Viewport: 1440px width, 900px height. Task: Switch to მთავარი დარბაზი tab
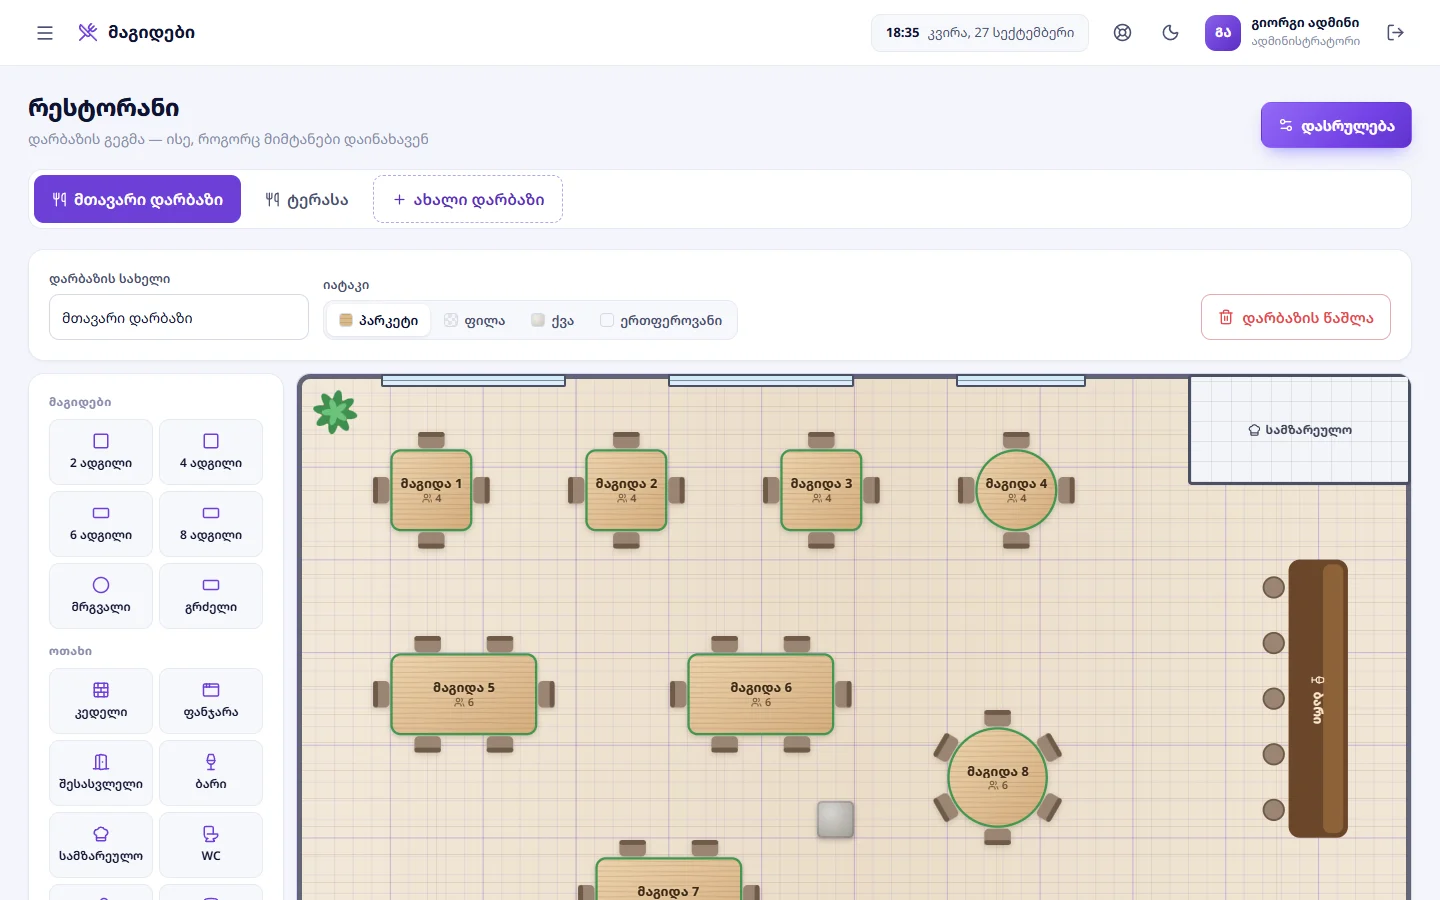(137, 199)
